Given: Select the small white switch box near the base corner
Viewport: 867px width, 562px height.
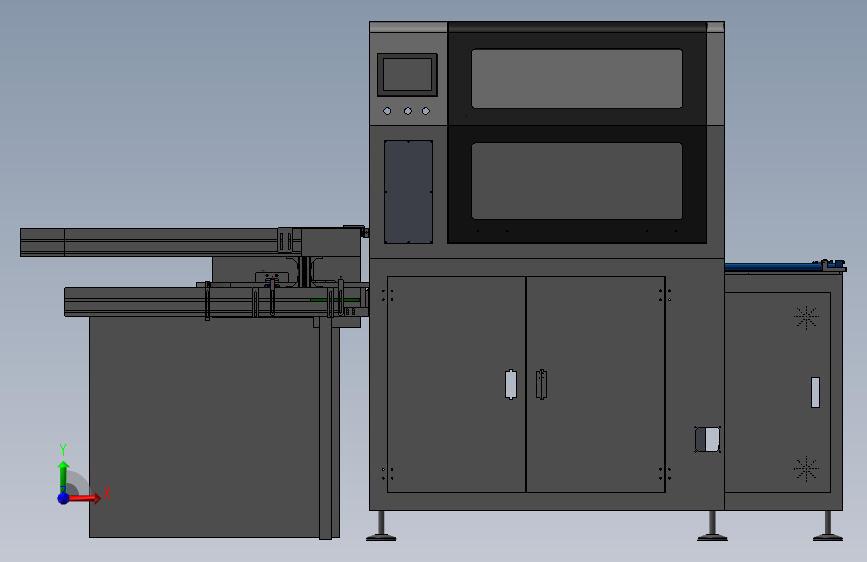Looking at the screenshot, I should pos(707,440).
